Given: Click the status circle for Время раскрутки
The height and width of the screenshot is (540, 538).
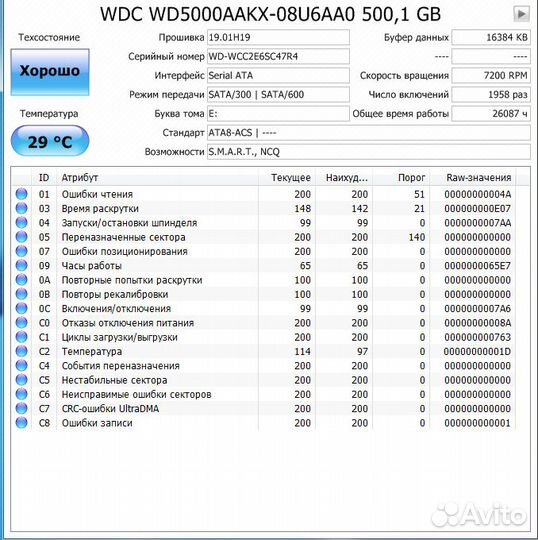Looking at the screenshot, I should (x=21, y=208).
